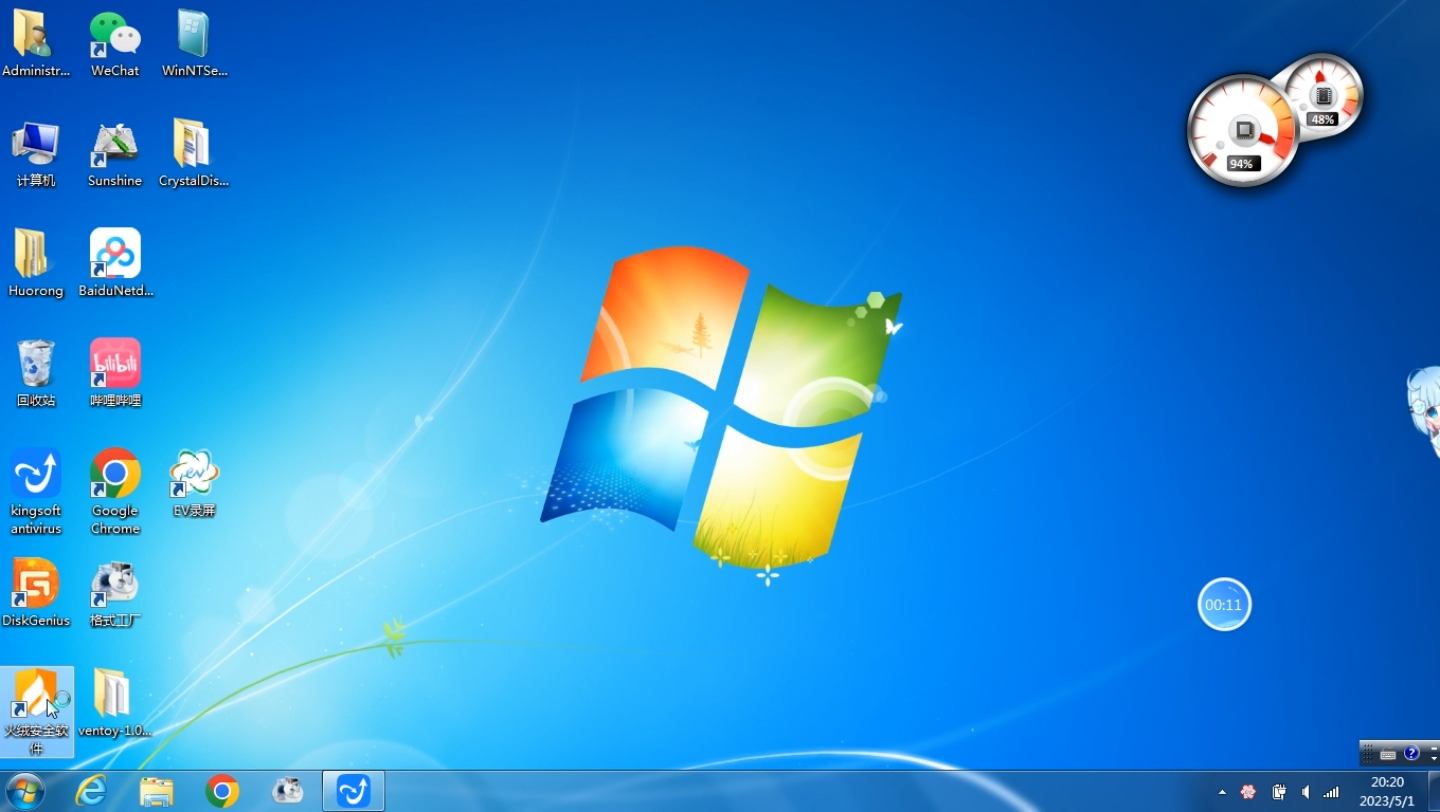Open the language bar help icon
This screenshot has height=812, width=1440.
coord(1411,753)
